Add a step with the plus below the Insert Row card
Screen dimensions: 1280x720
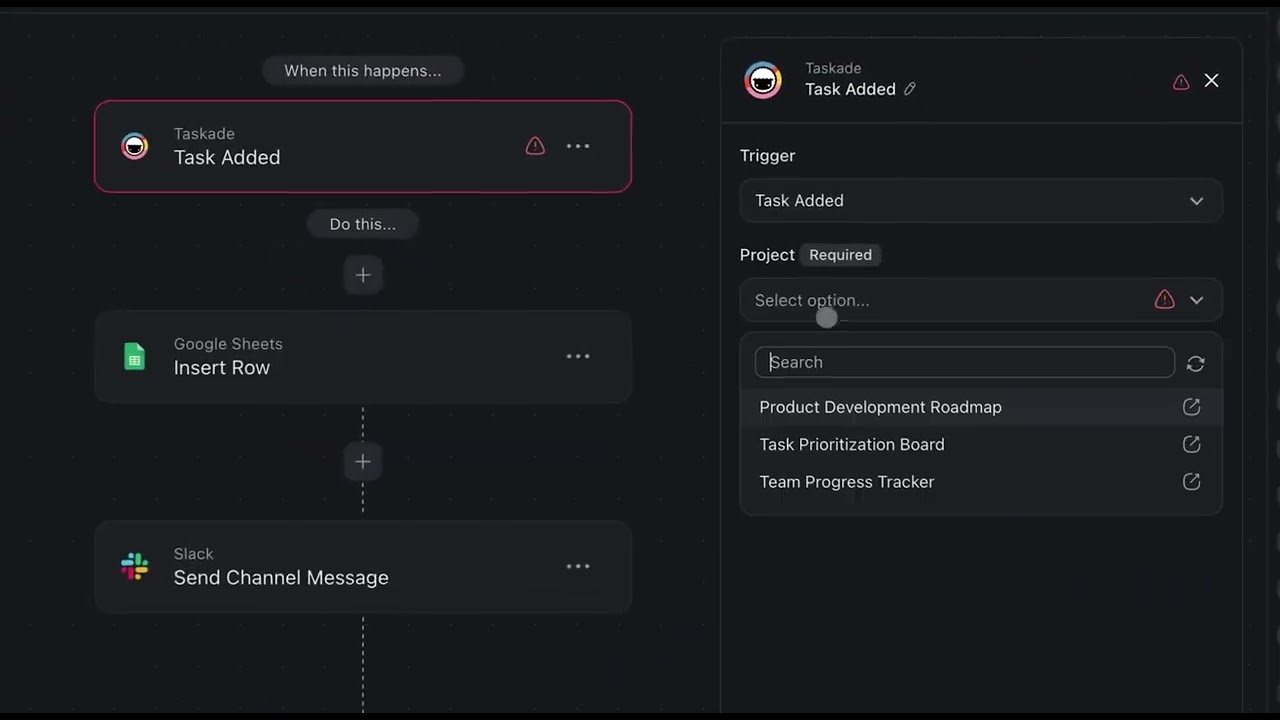click(363, 461)
